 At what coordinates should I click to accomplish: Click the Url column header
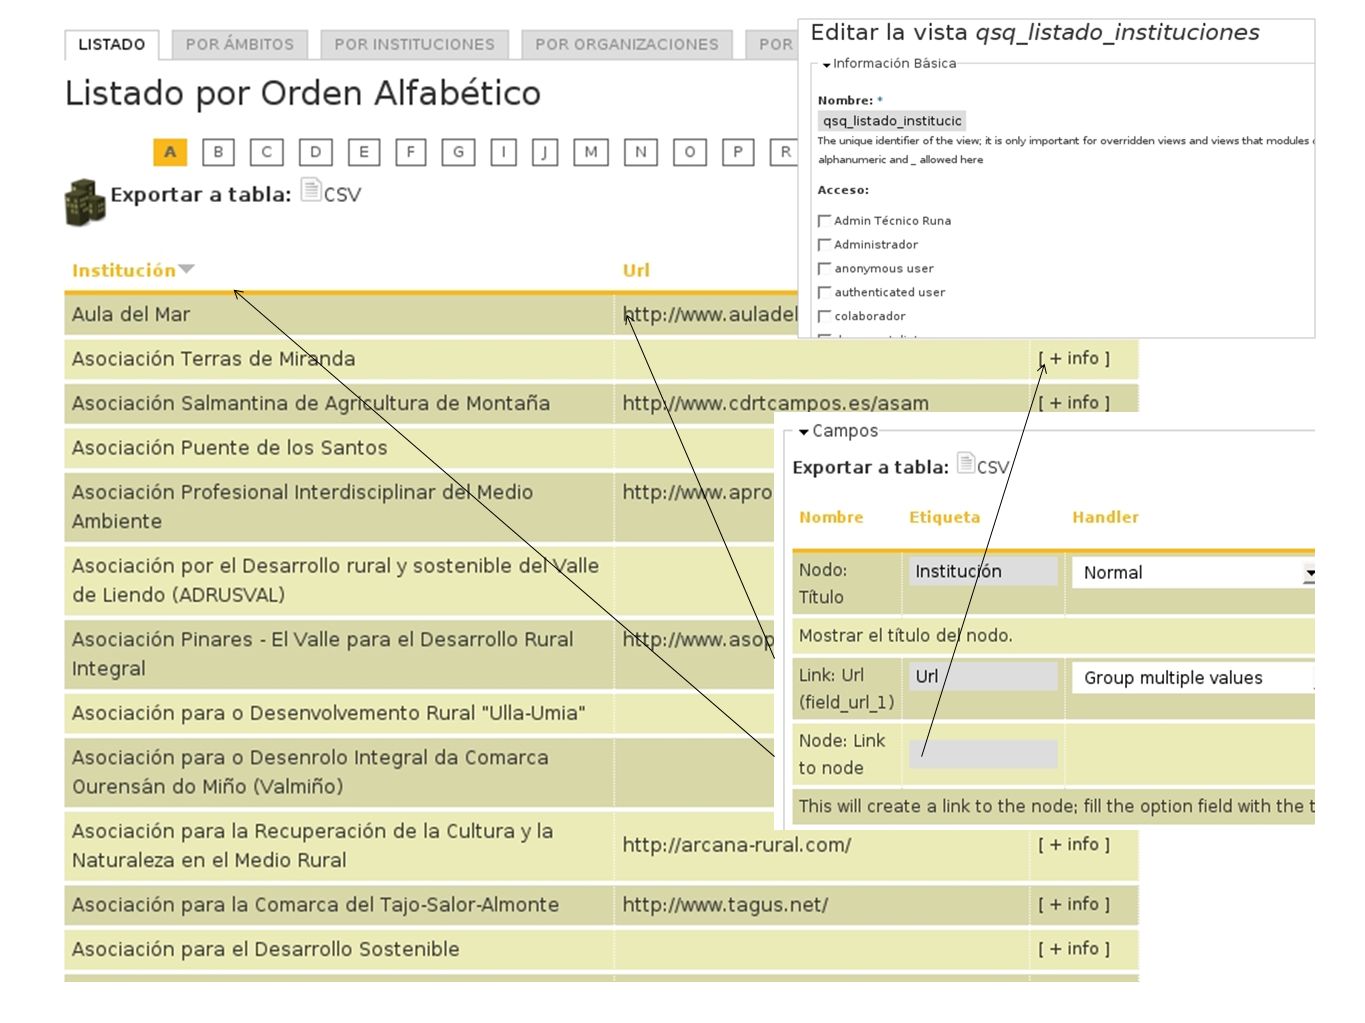click(636, 270)
